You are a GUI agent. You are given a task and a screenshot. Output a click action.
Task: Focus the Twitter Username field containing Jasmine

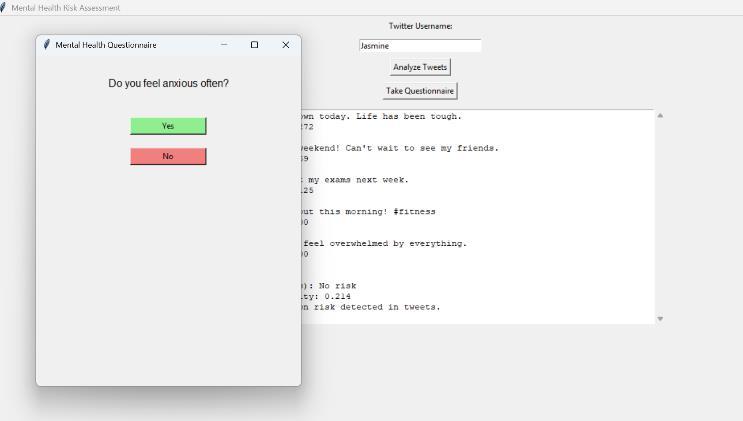pos(420,46)
